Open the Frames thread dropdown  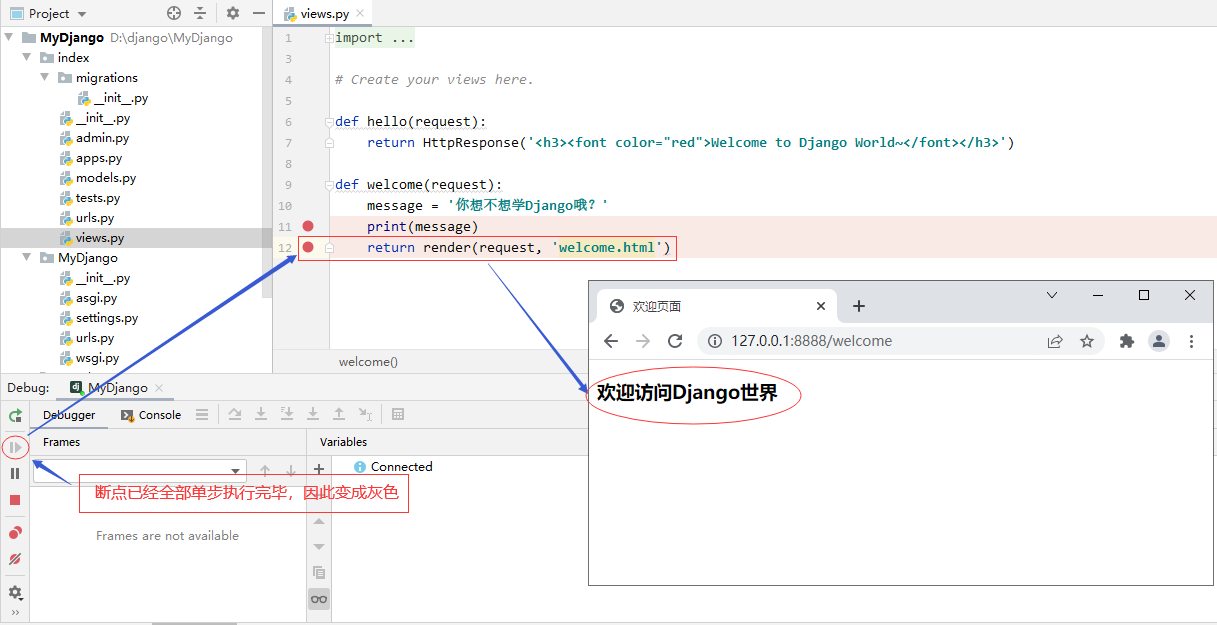[x=139, y=470]
